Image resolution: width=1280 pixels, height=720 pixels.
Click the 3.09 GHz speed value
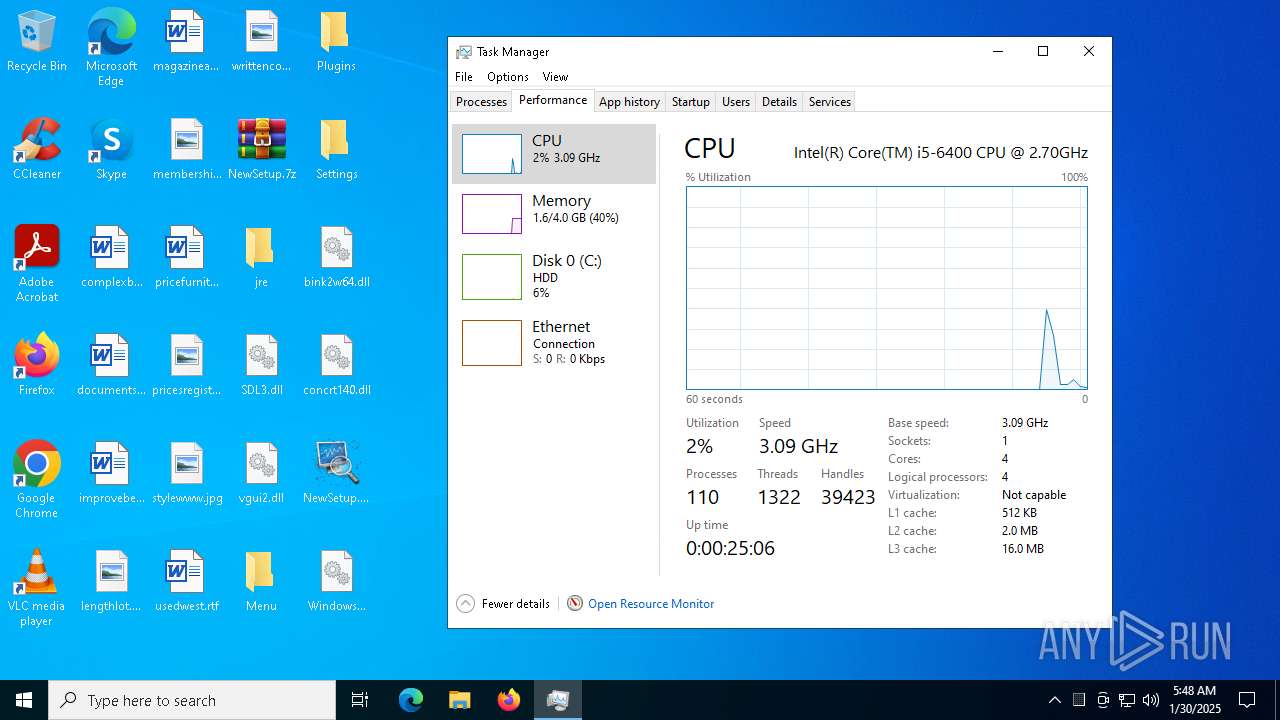point(798,446)
